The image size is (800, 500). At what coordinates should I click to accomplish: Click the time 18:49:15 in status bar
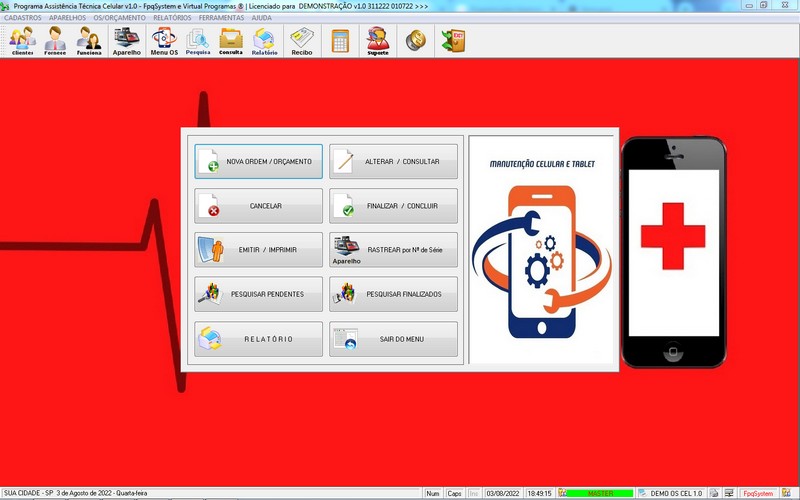(x=539, y=493)
